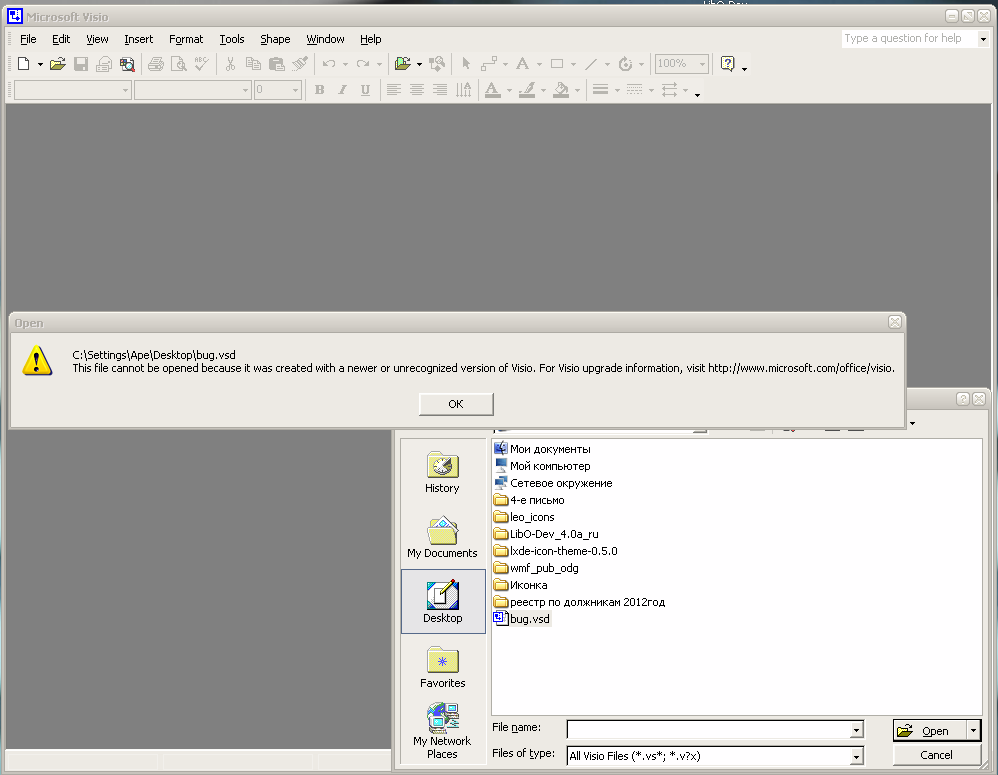
Task: Click the Cut scissors icon
Action: tap(230, 64)
